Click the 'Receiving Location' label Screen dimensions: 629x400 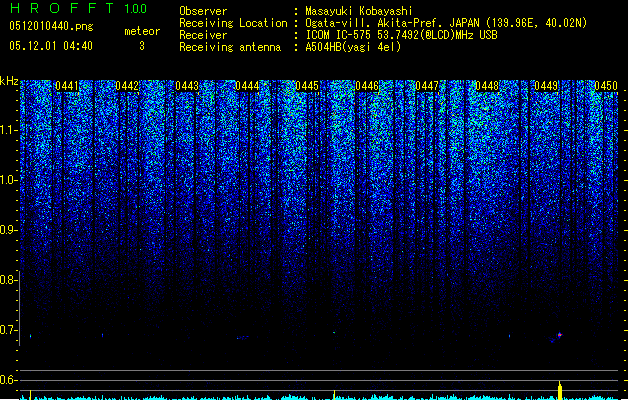click(x=233, y=23)
